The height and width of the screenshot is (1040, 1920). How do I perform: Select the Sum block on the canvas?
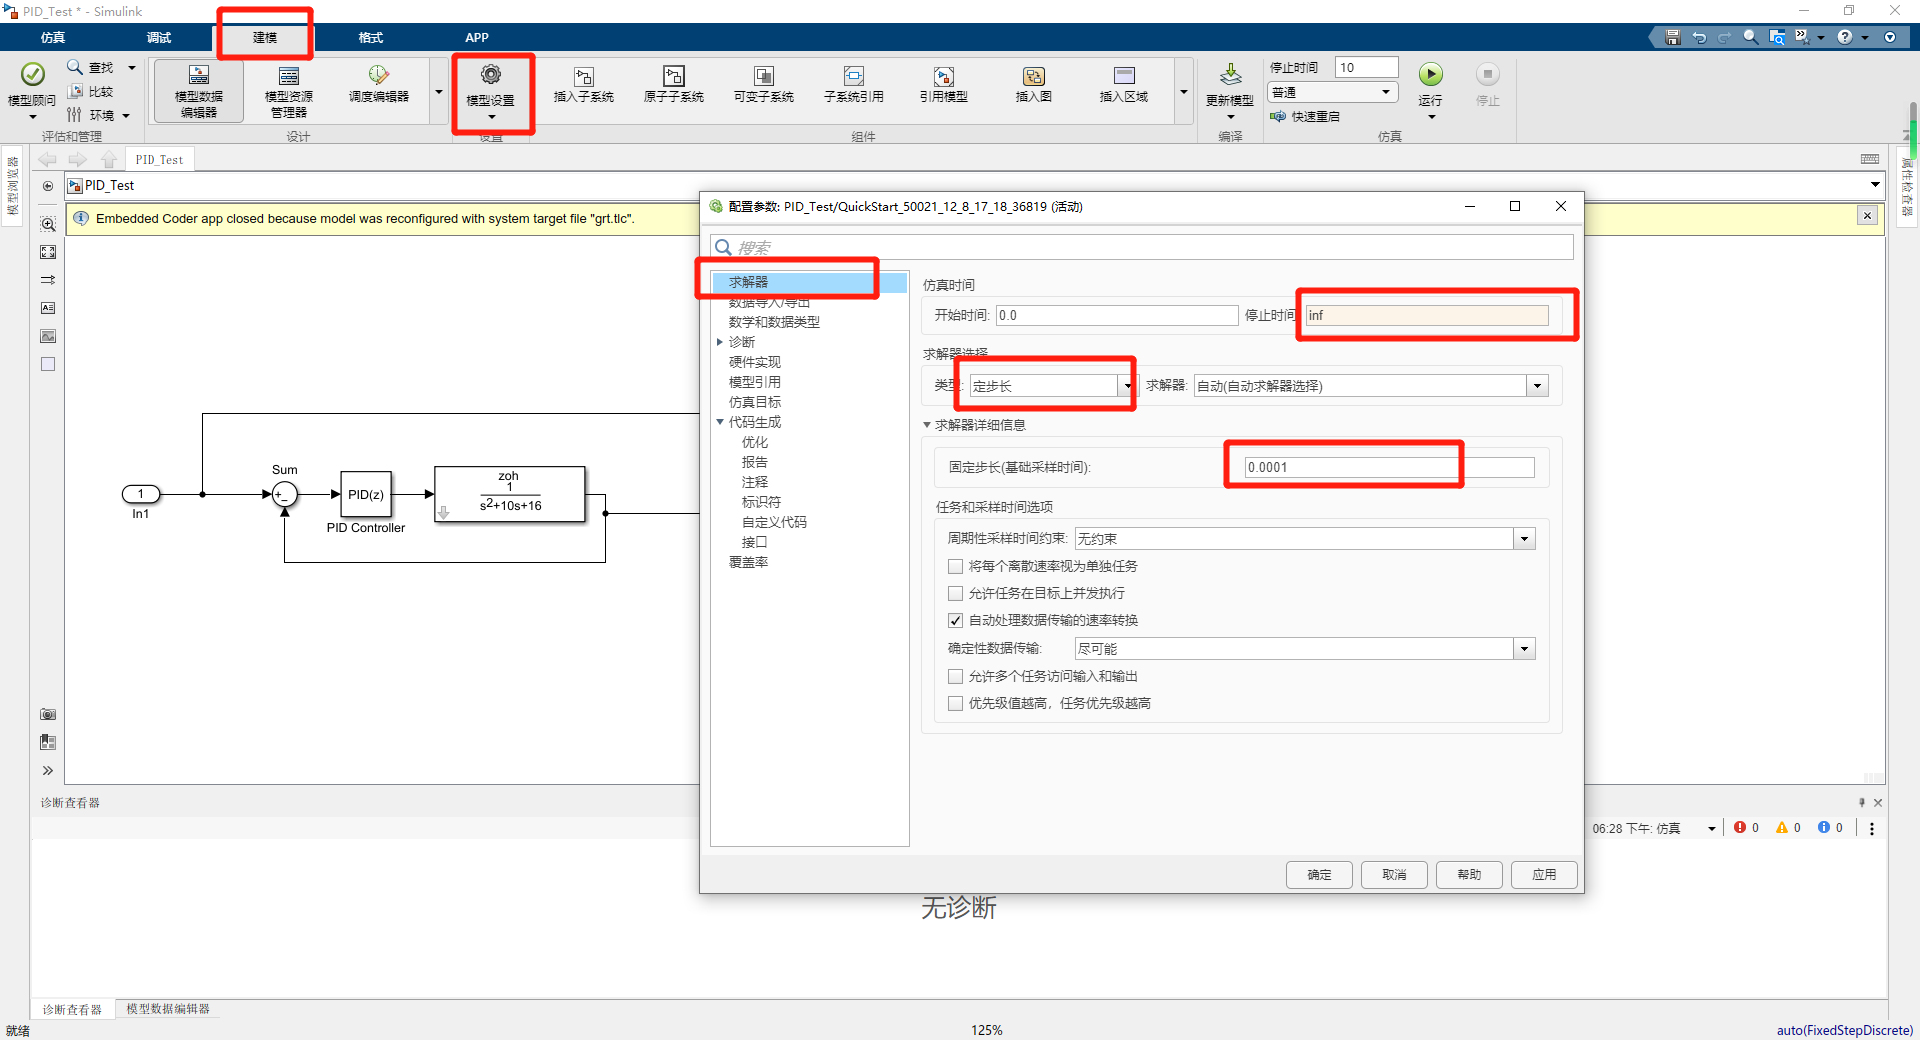(x=285, y=494)
